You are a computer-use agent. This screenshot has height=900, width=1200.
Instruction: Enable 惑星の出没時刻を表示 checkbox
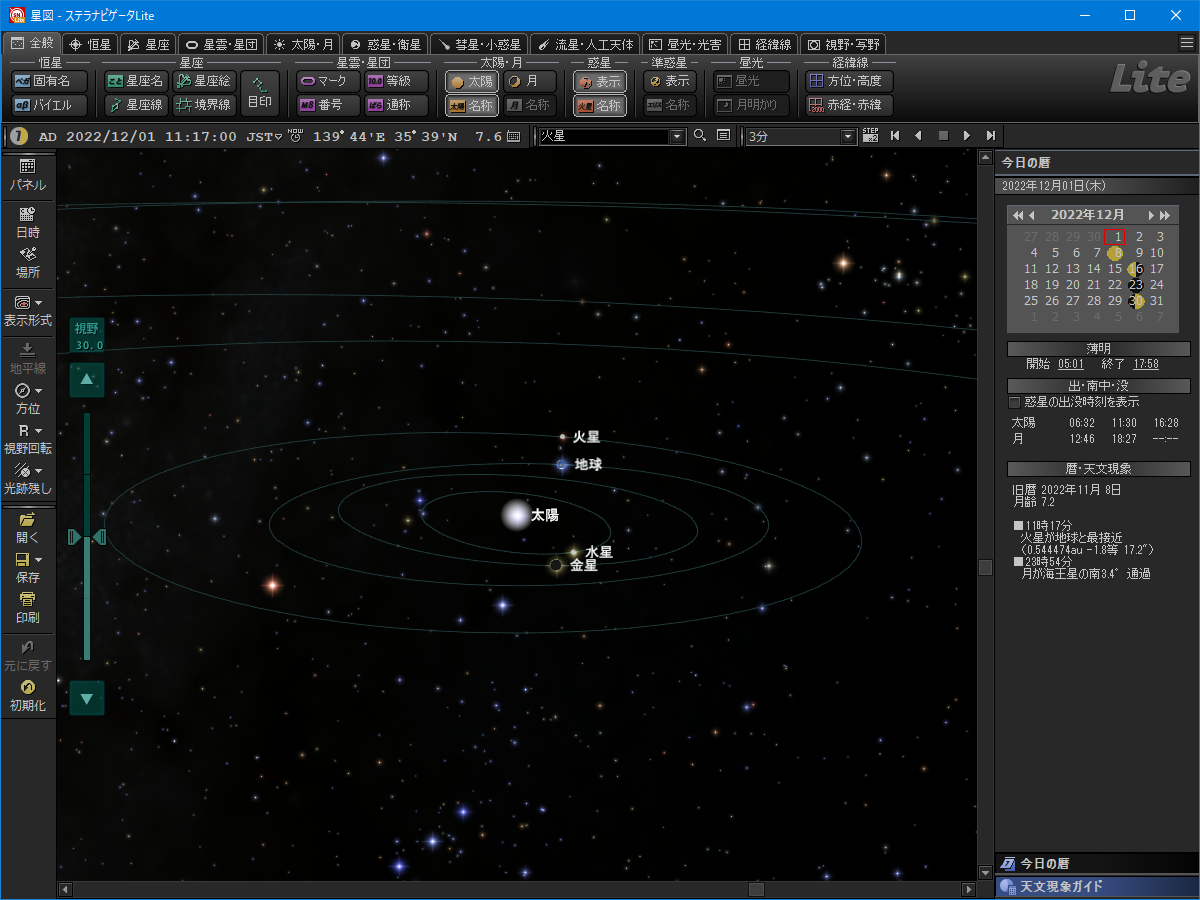click(x=1014, y=402)
